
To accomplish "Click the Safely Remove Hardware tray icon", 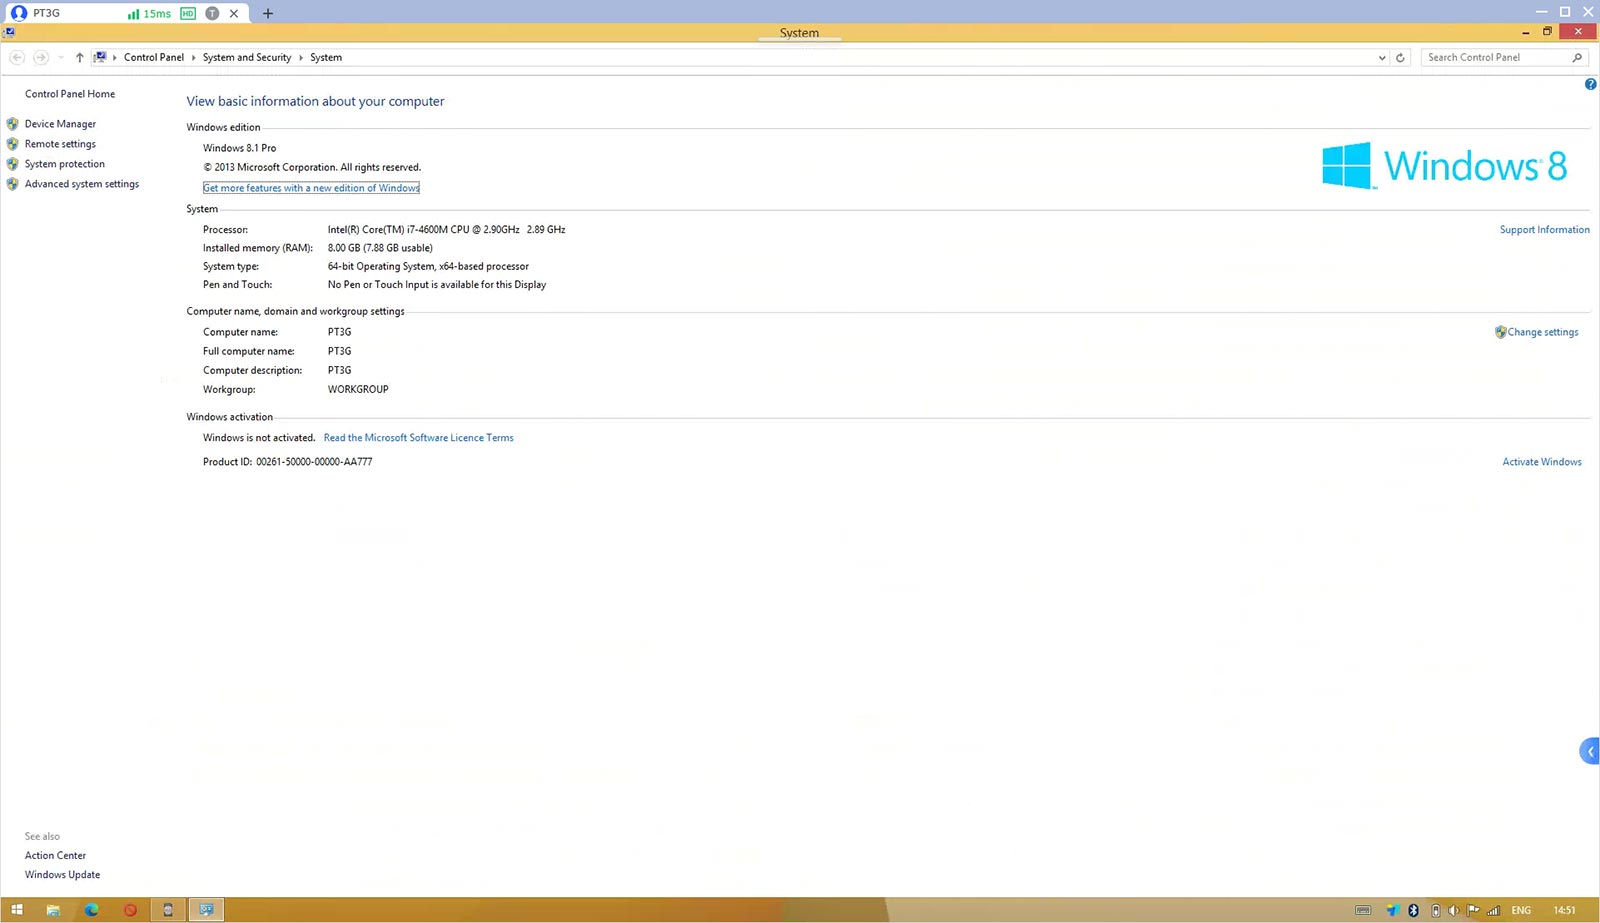I will 1436,910.
